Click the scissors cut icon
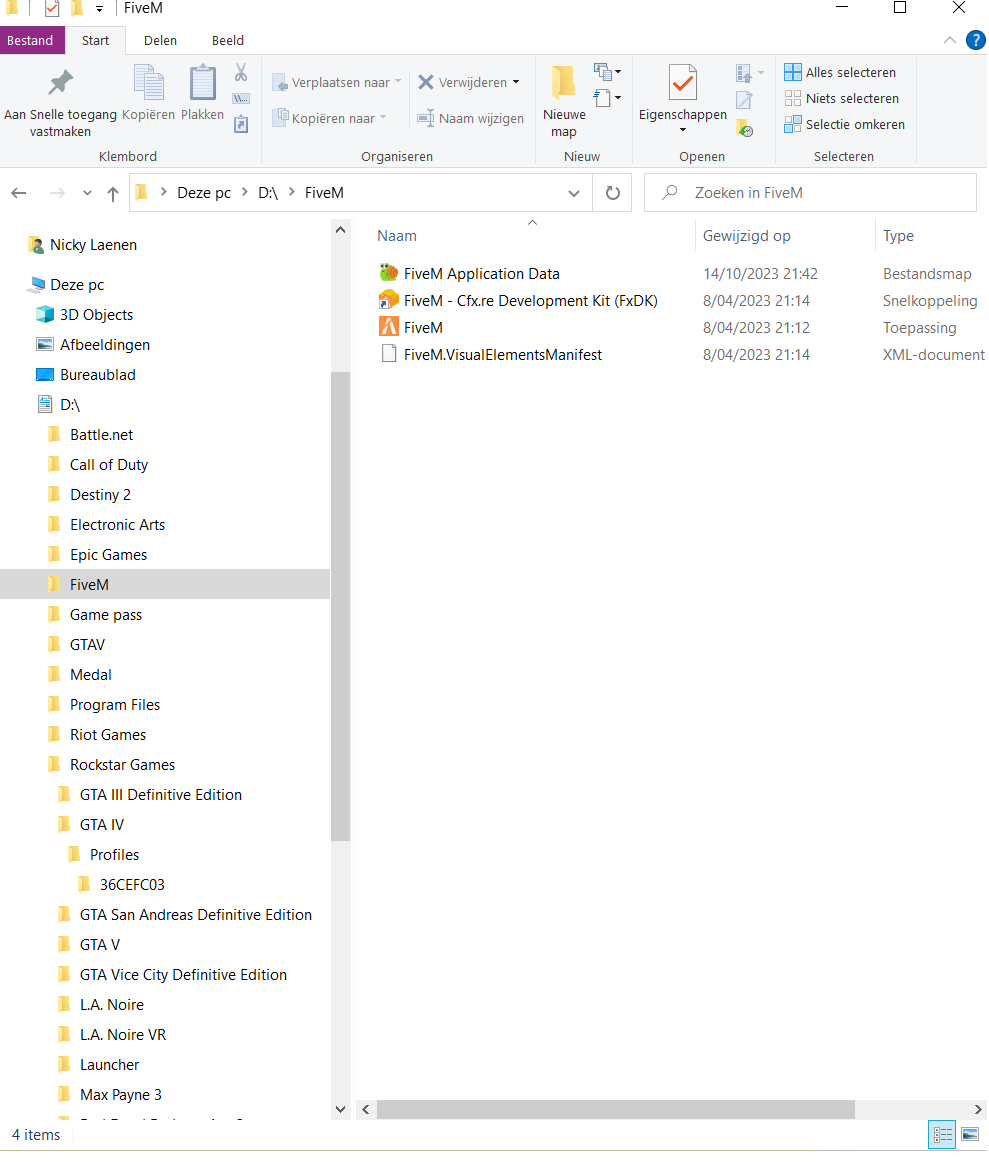 [x=241, y=73]
